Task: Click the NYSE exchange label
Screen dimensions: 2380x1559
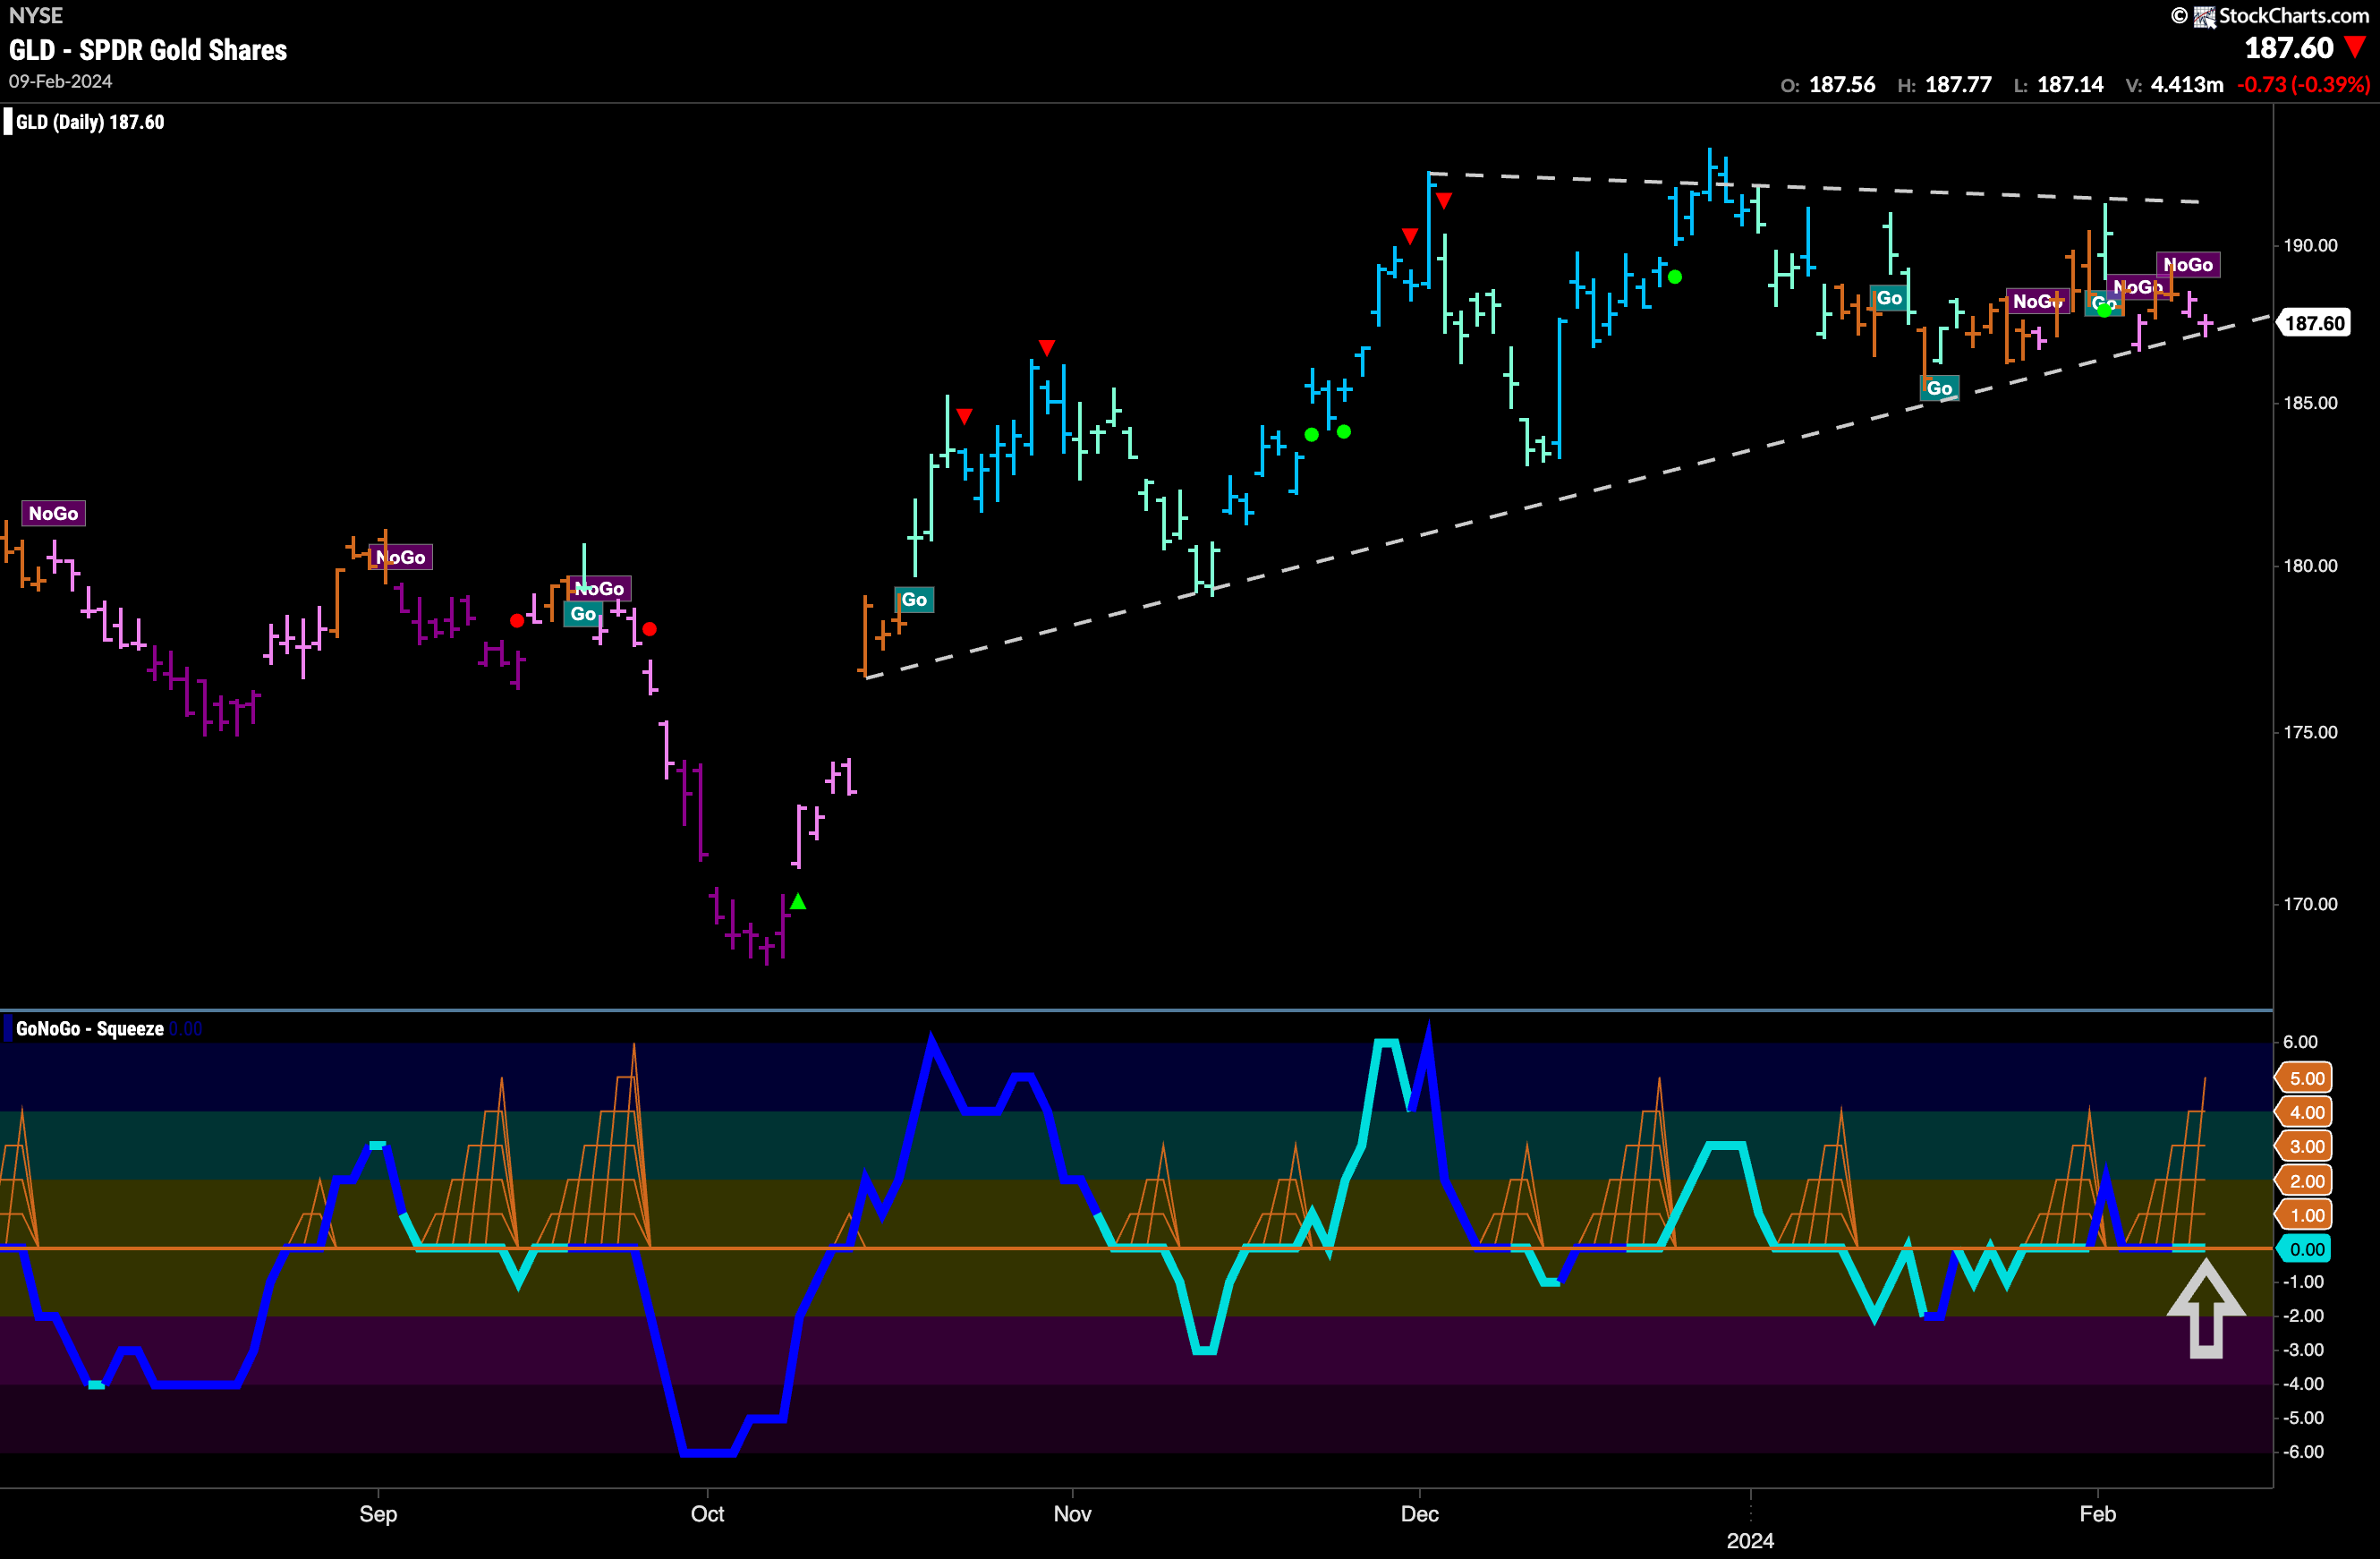Action: (x=36, y=15)
